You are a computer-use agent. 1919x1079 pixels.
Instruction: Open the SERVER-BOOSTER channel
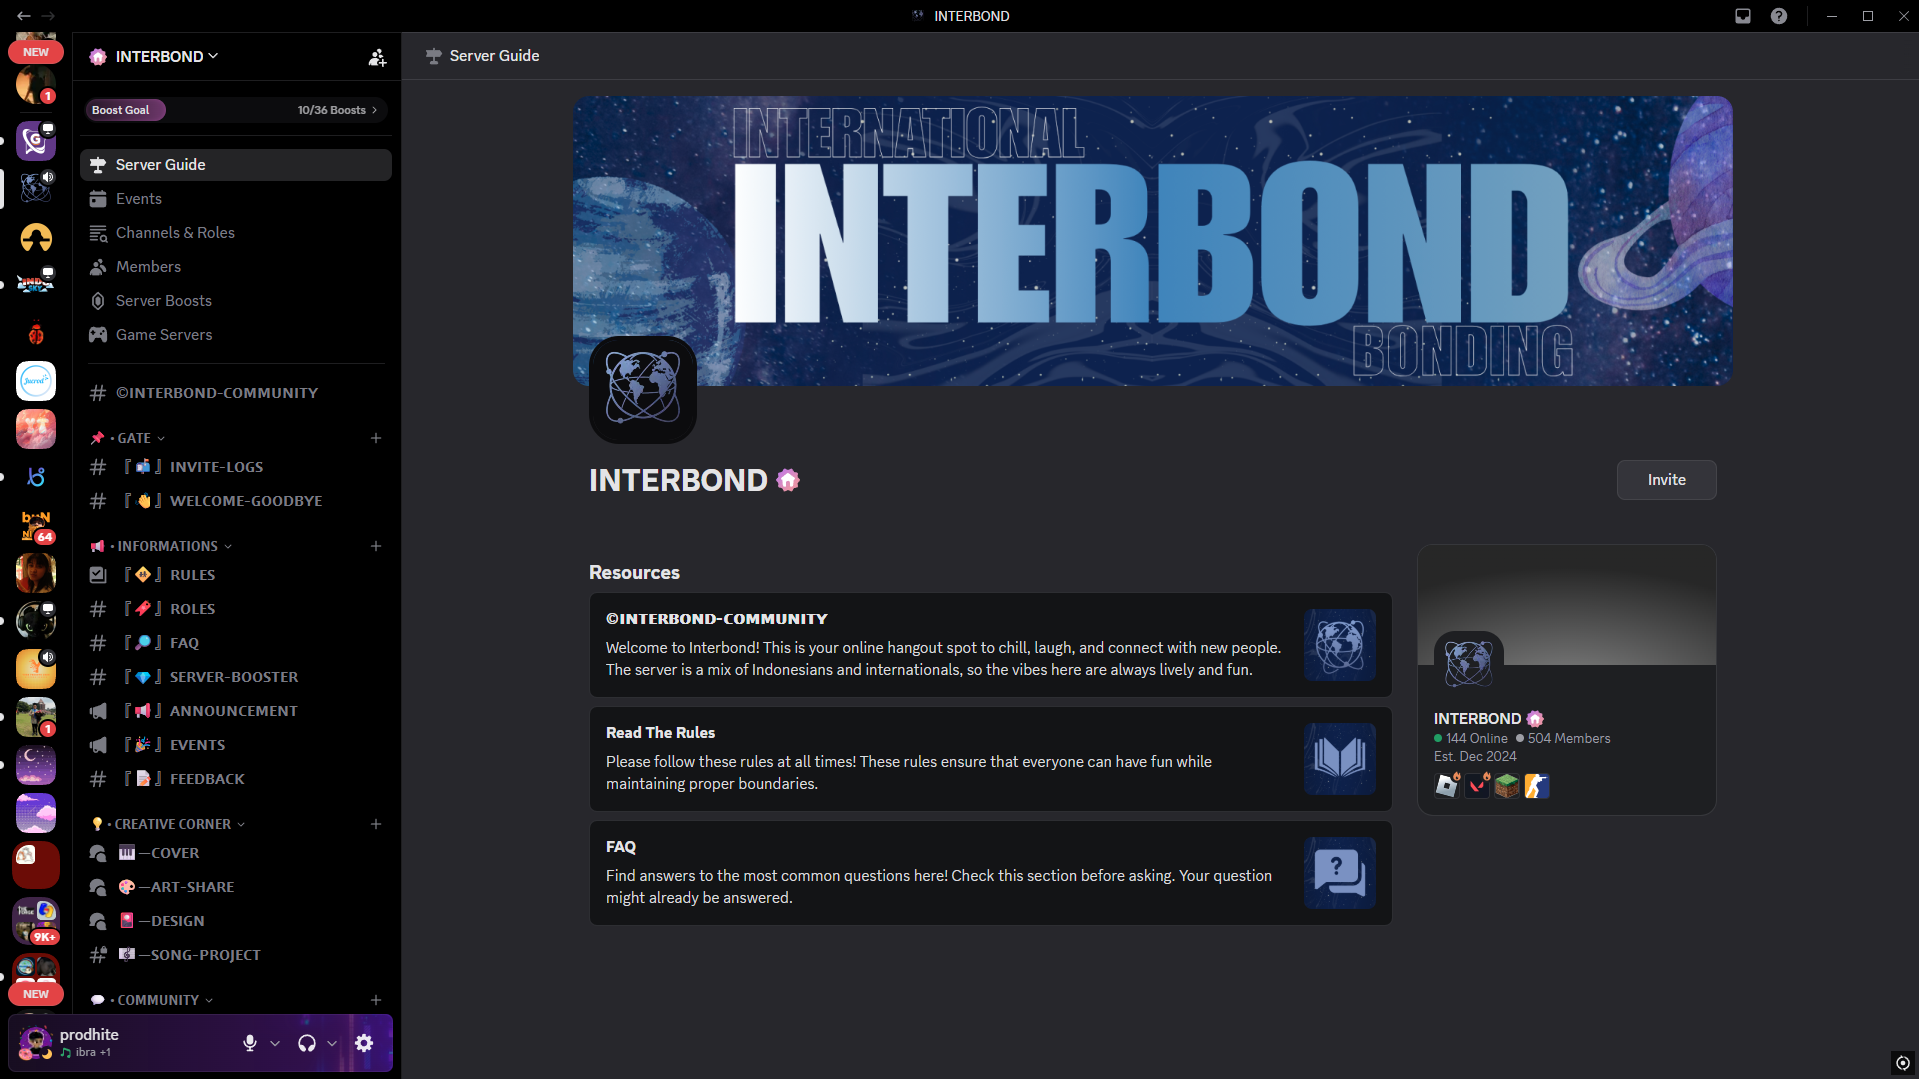[236, 677]
